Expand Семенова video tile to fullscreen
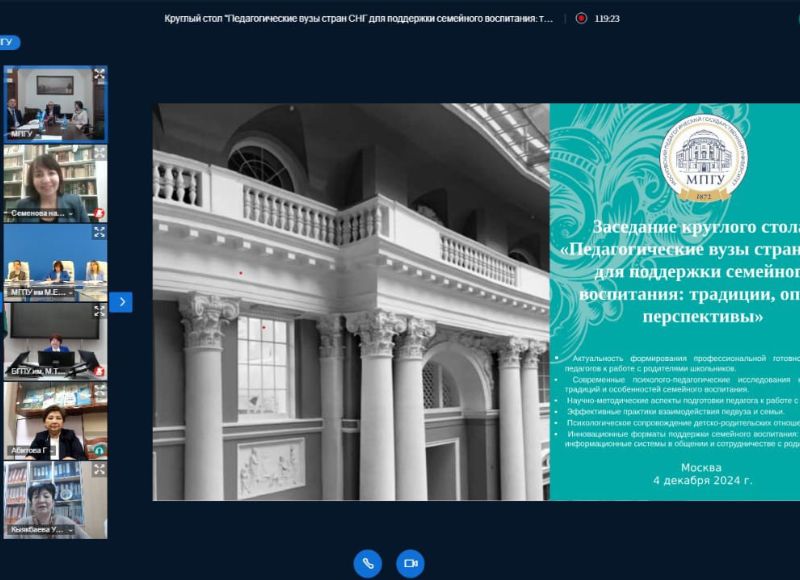The height and width of the screenshot is (580, 800). (x=99, y=154)
